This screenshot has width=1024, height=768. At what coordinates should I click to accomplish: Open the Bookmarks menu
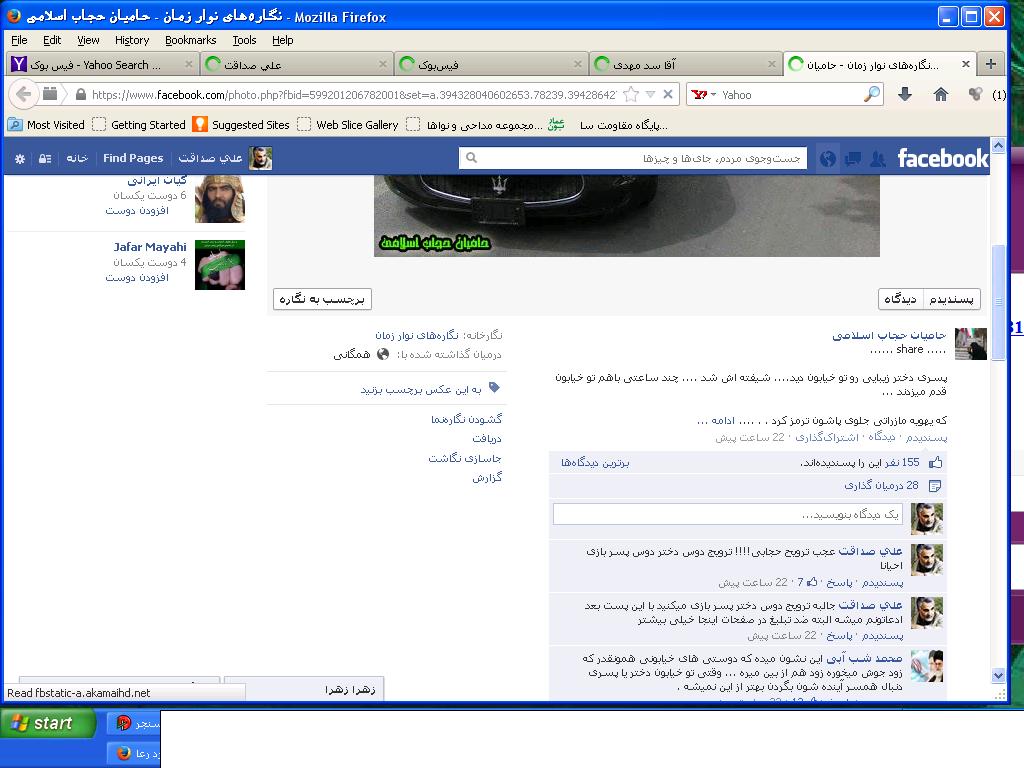190,40
